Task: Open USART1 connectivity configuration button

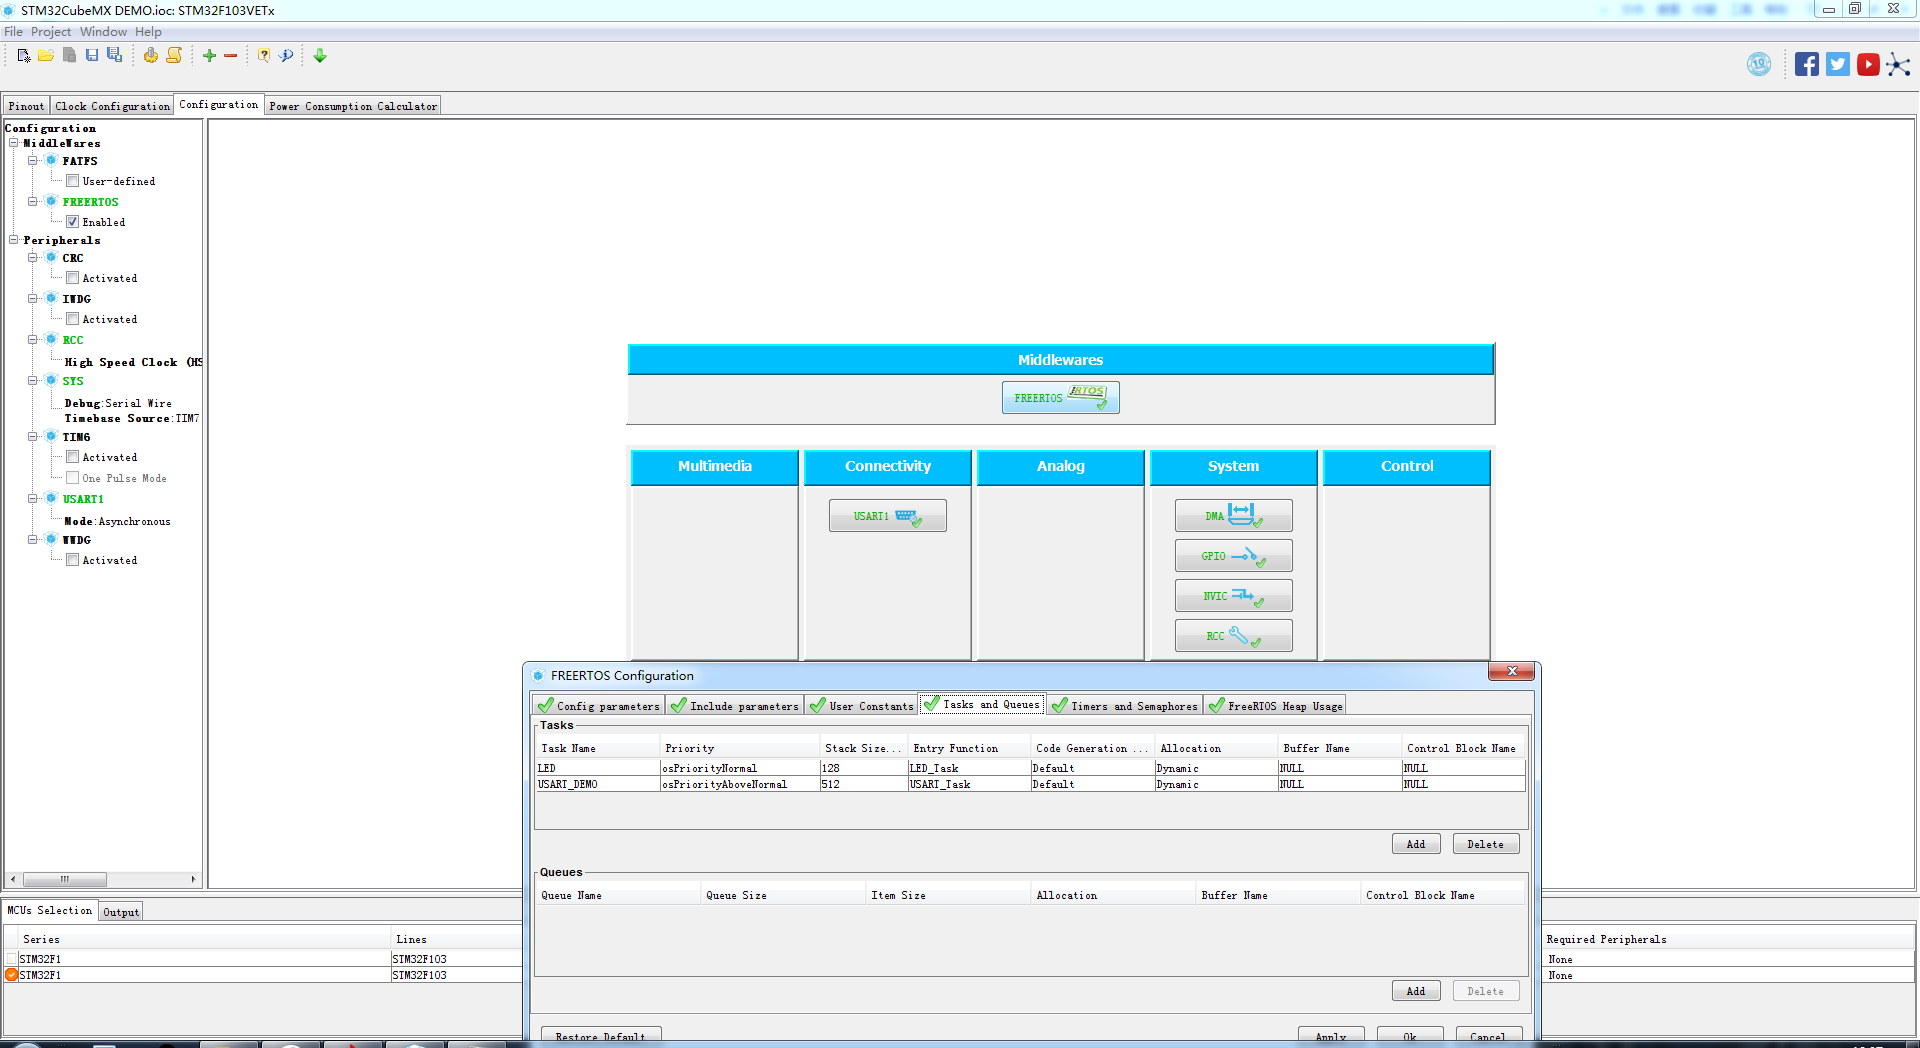Action: point(887,516)
